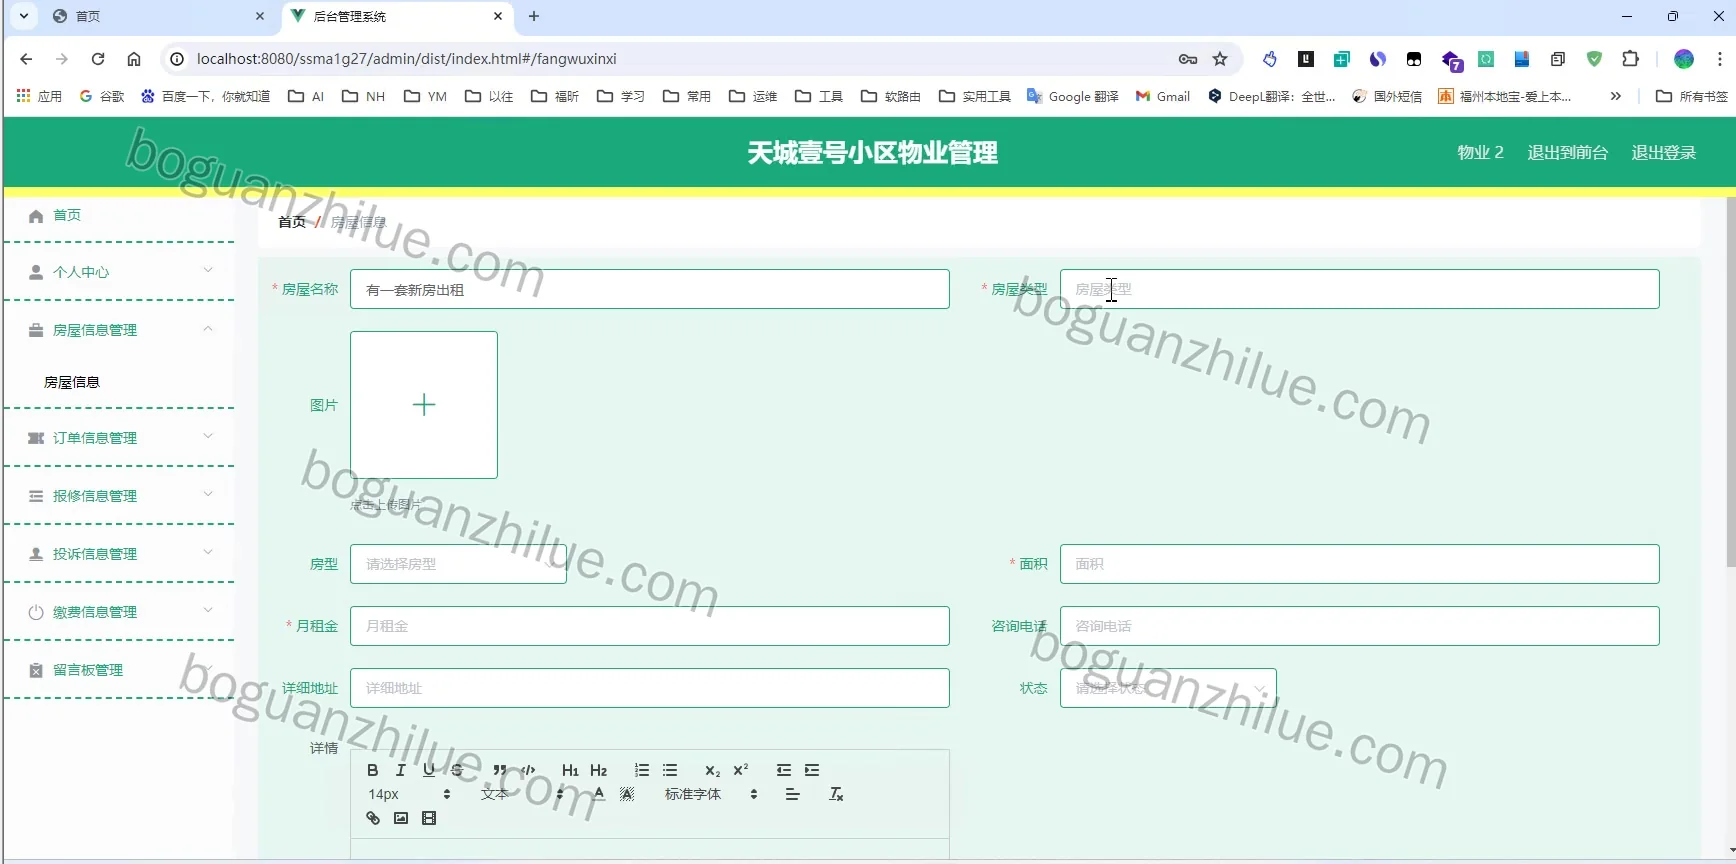1736x864 pixels.
Task: Expand the 报修信息管理 menu
Action: click(119, 496)
